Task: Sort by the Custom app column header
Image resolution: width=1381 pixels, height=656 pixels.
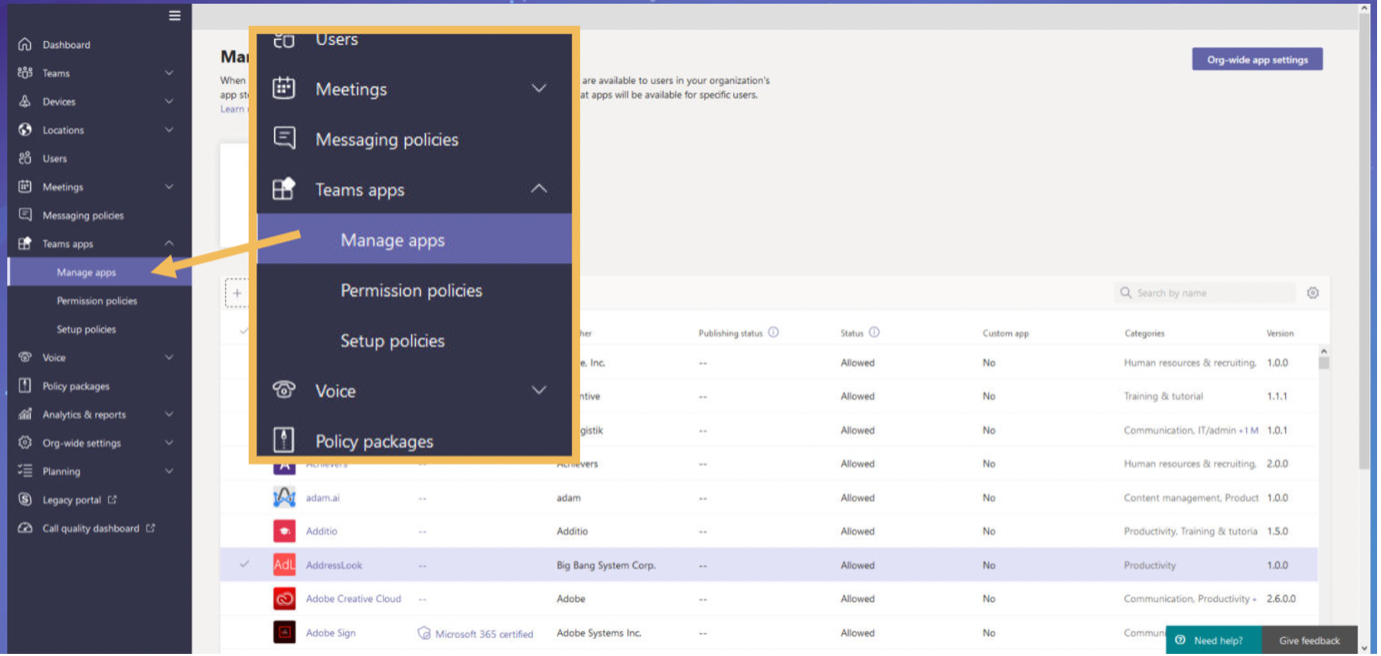Action: click(x=1005, y=334)
